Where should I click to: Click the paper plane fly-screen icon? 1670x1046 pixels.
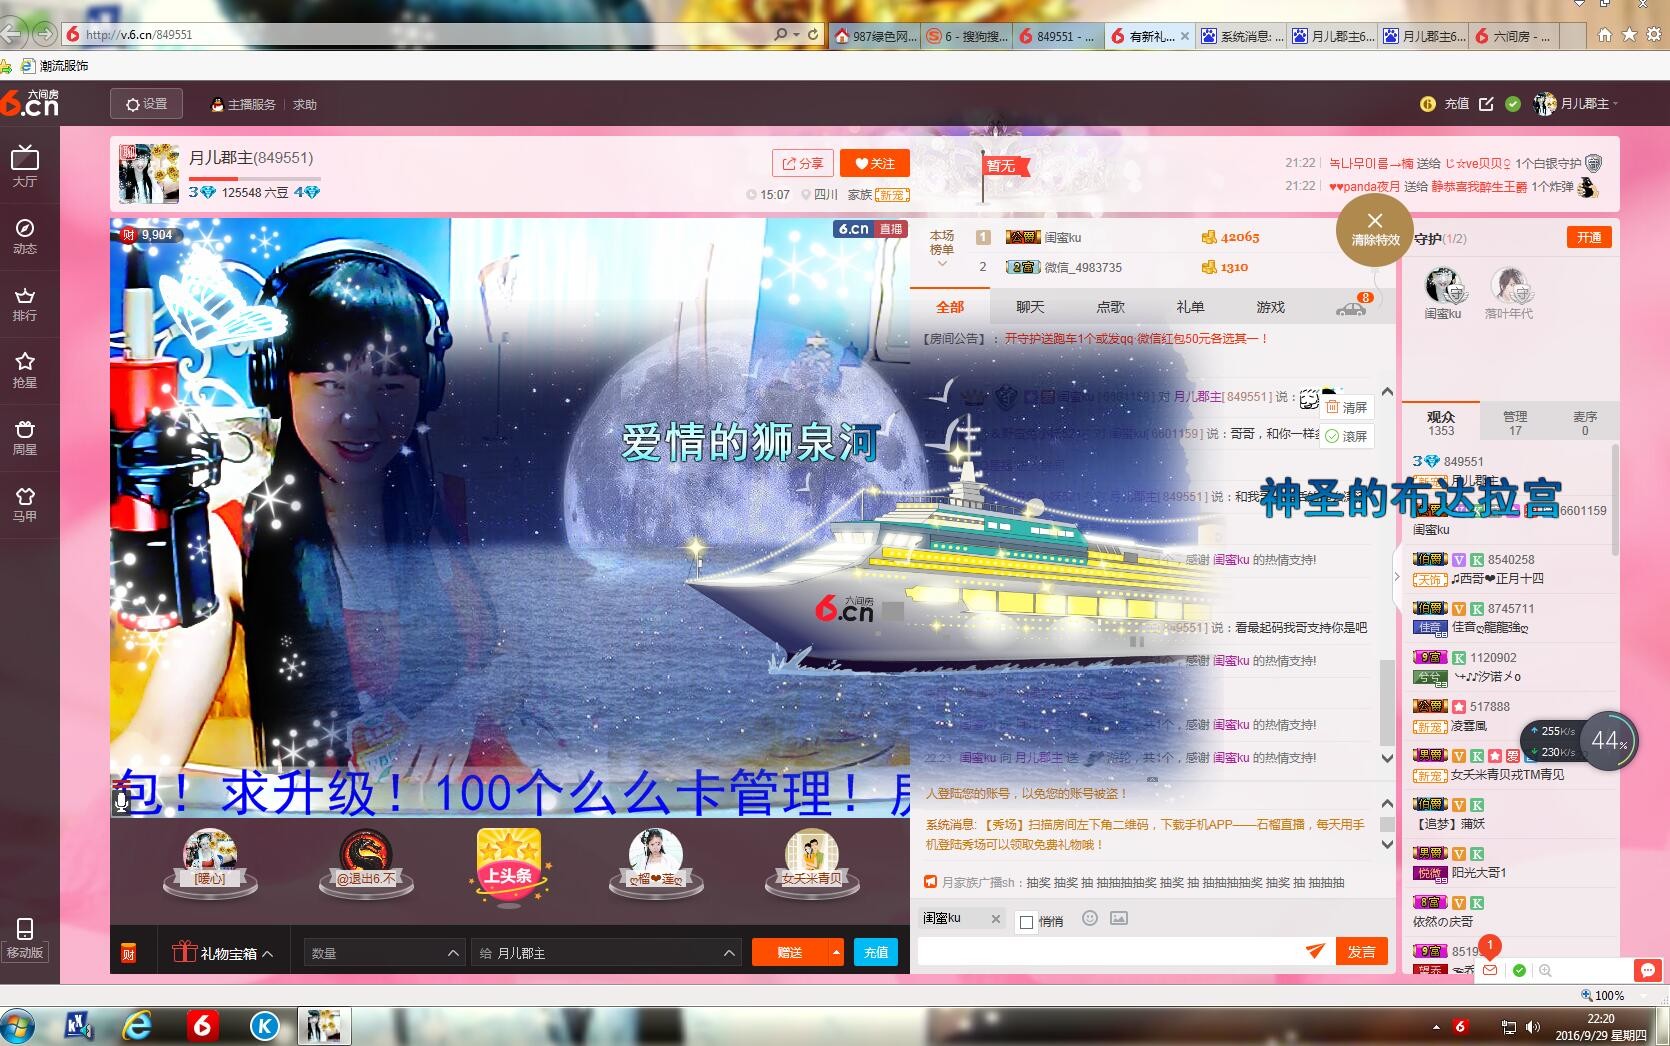[1315, 951]
